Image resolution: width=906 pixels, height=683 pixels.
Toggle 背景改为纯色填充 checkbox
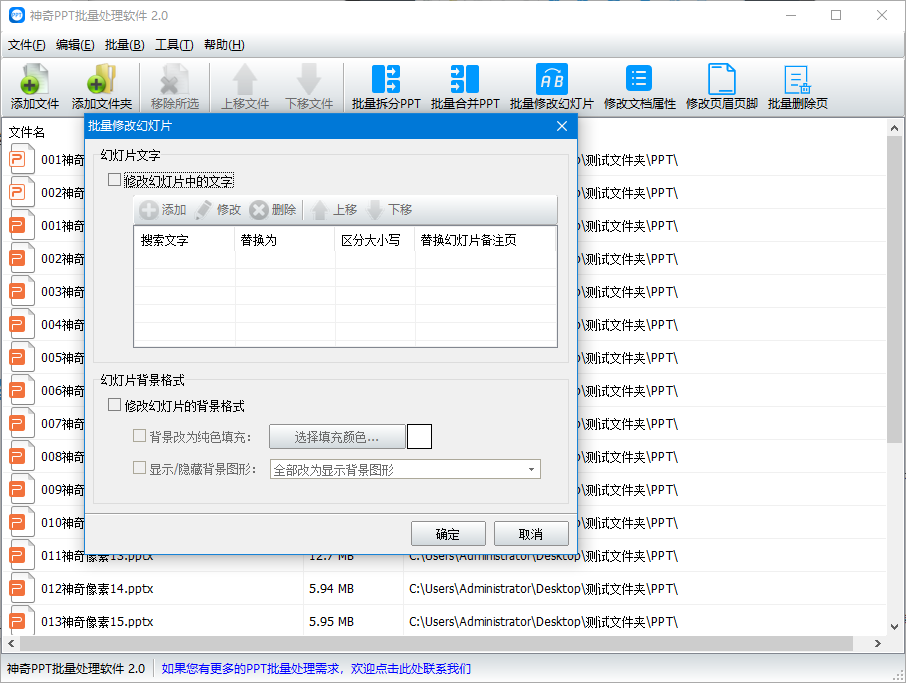click(x=139, y=436)
